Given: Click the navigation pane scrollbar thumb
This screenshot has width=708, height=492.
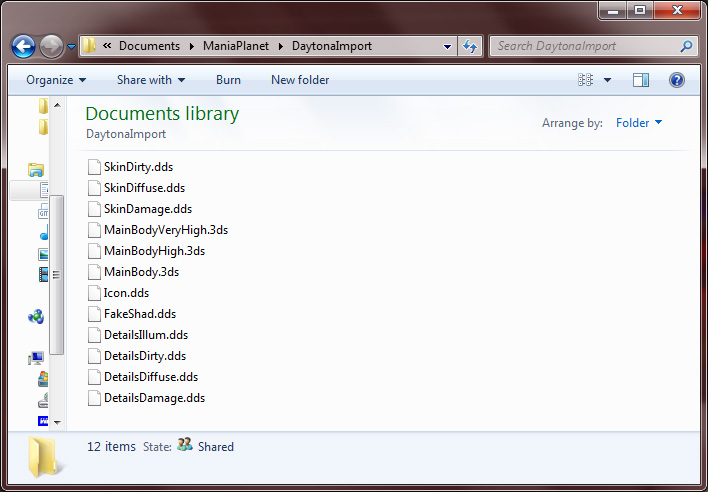Looking at the screenshot, I should point(56,274).
